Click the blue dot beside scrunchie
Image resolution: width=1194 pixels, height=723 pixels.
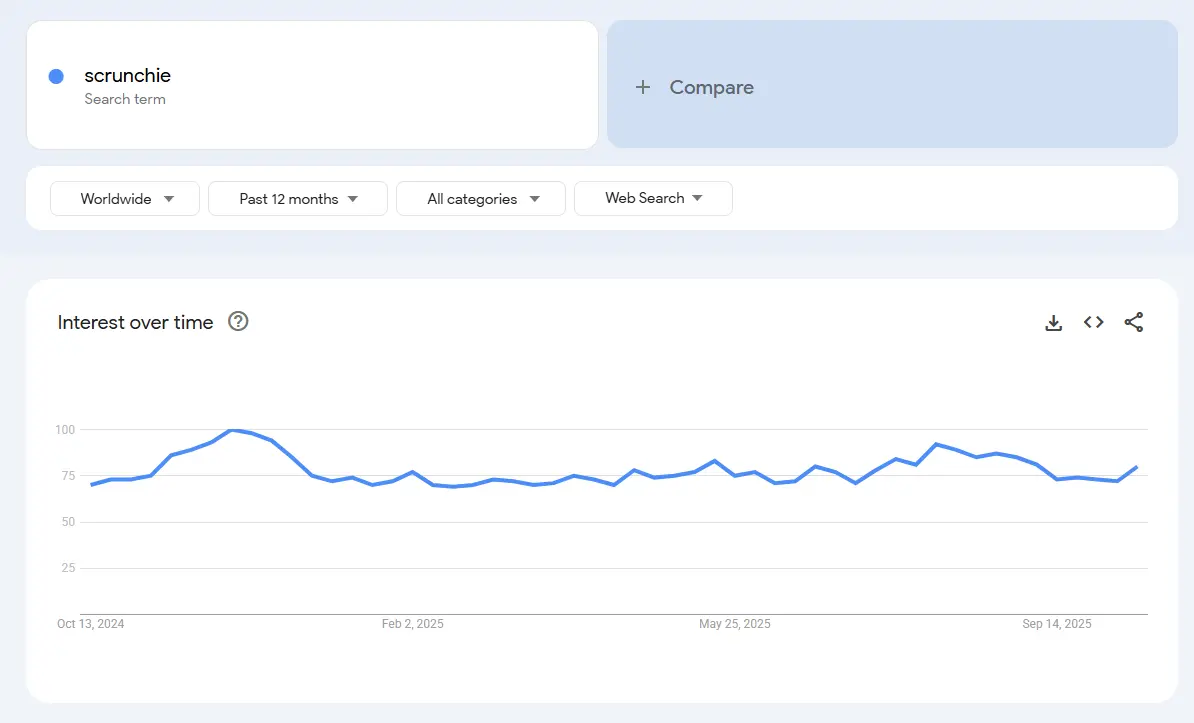[x=56, y=76]
